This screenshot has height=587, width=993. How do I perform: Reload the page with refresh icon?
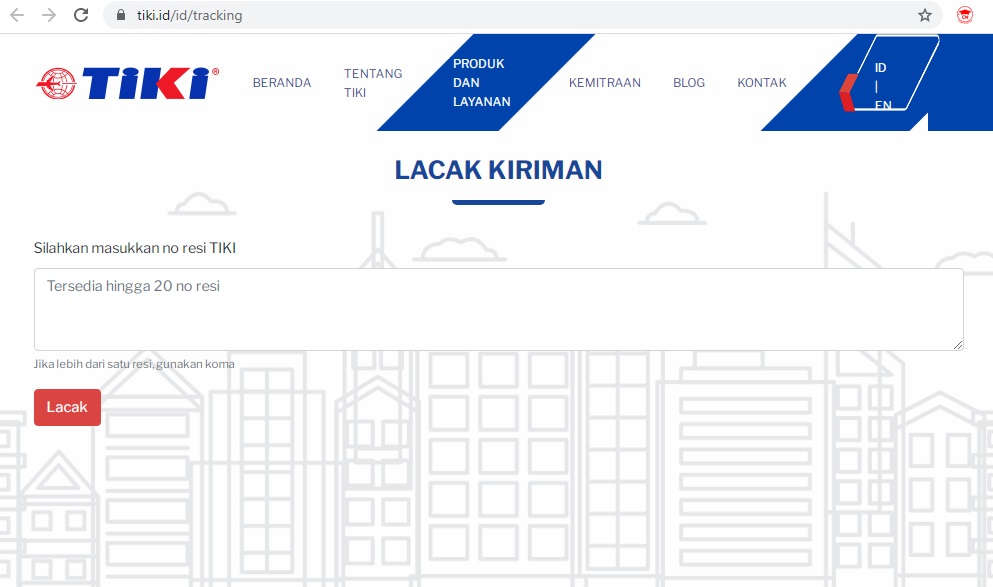pos(81,15)
